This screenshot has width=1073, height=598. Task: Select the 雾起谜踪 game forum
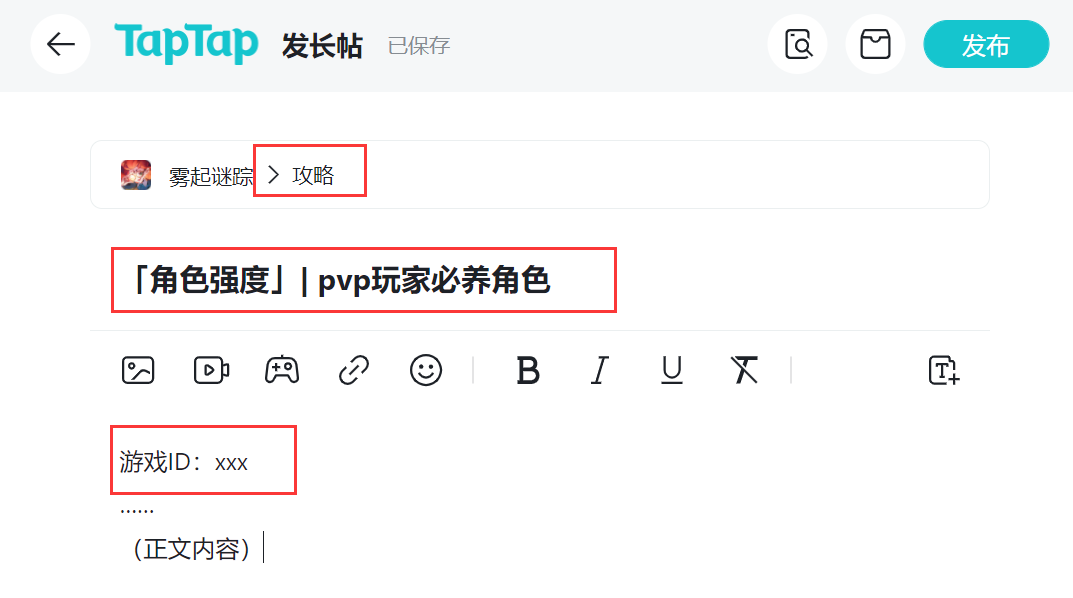coord(211,177)
